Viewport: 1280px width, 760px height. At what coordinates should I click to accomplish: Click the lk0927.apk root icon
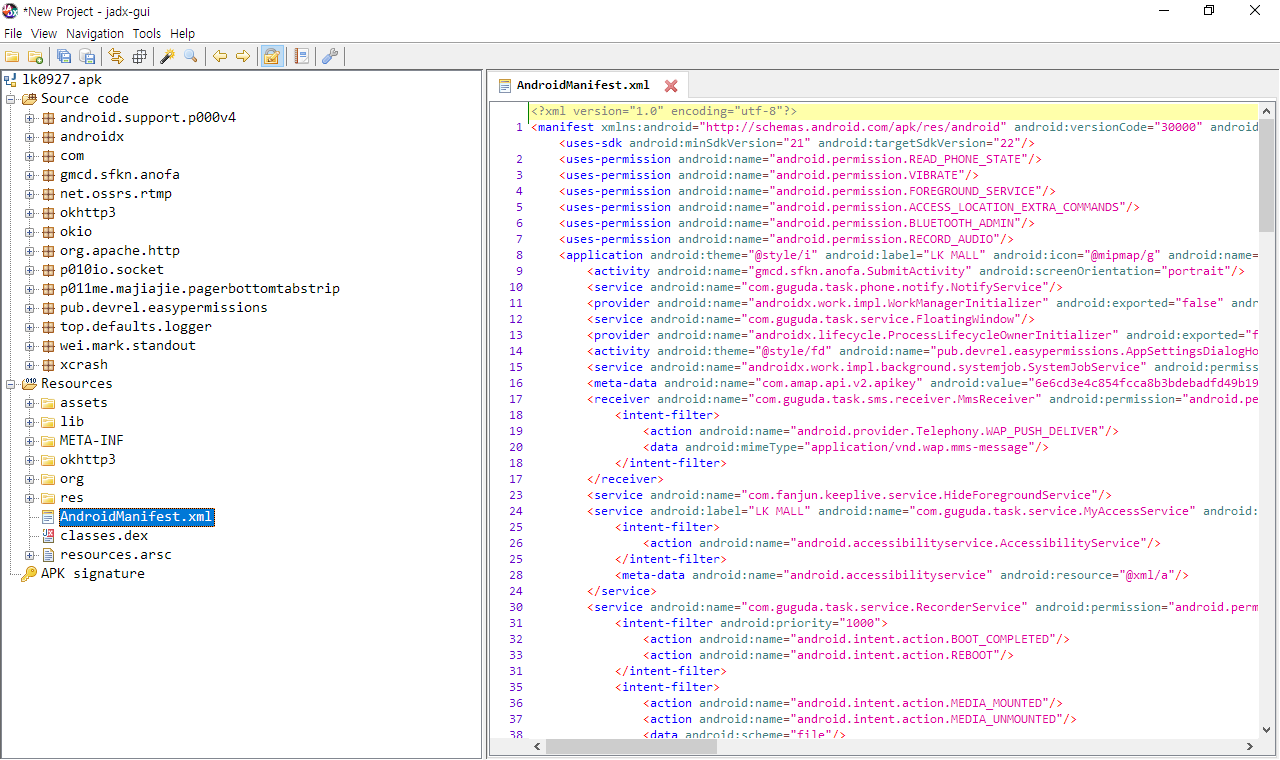click(x=10, y=80)
